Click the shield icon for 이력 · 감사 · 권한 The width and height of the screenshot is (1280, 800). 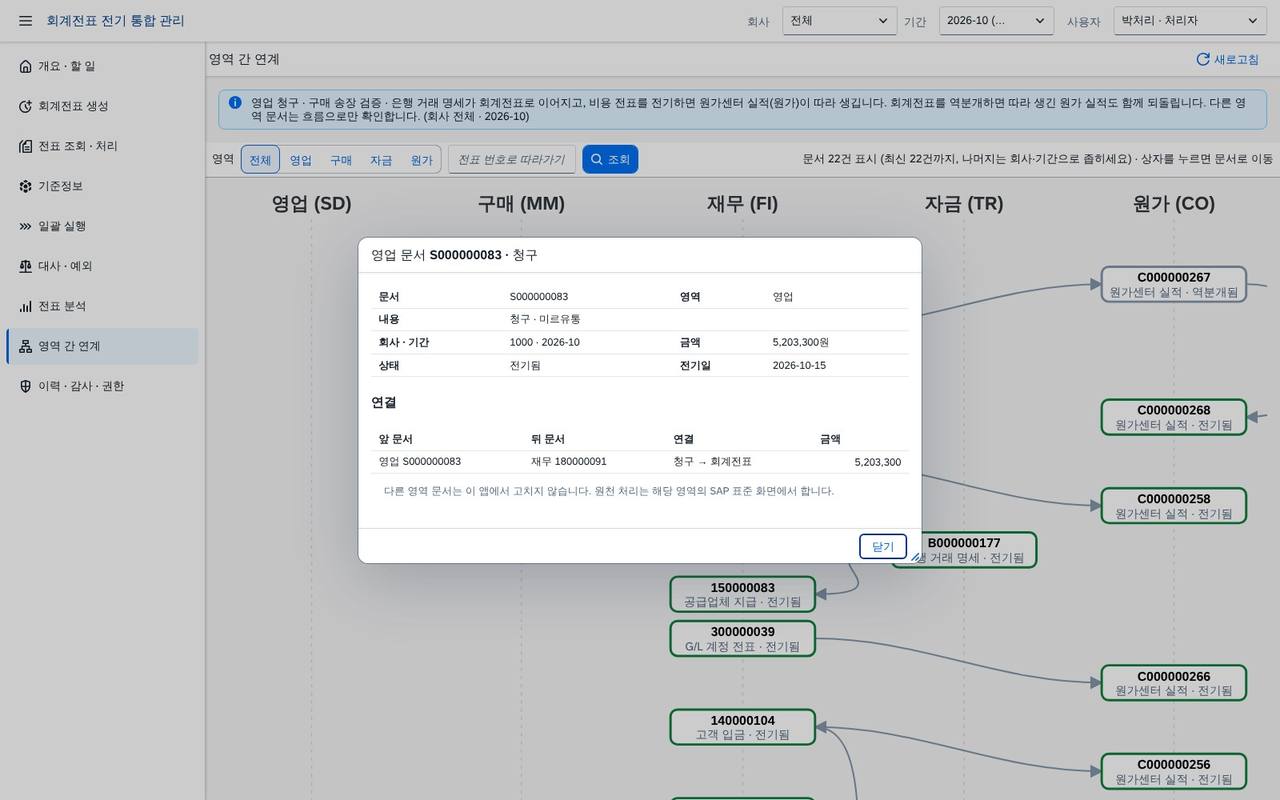click(25, 386)
